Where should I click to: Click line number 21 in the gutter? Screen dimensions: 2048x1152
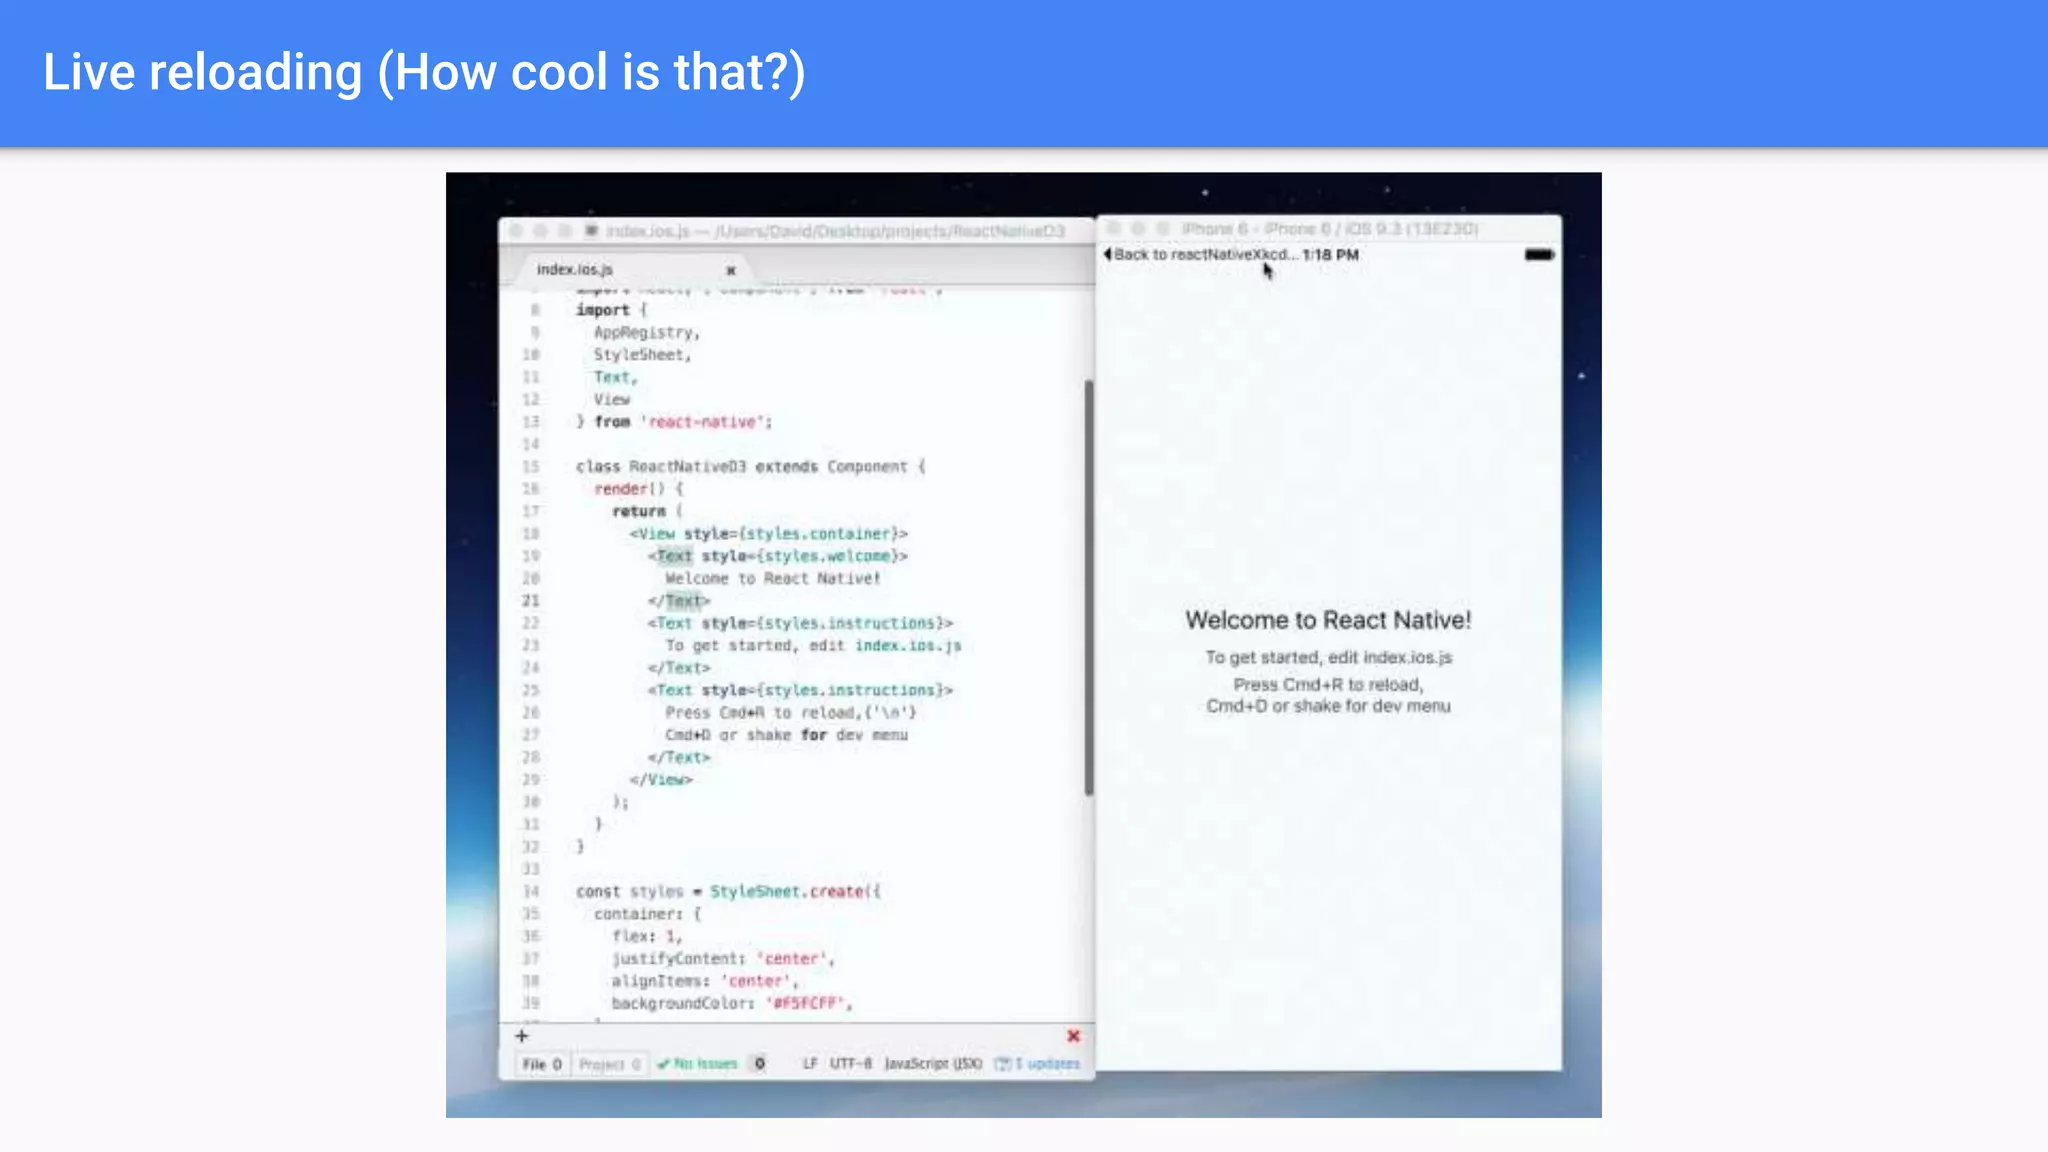pyautogui.click(x=531, y=601)
